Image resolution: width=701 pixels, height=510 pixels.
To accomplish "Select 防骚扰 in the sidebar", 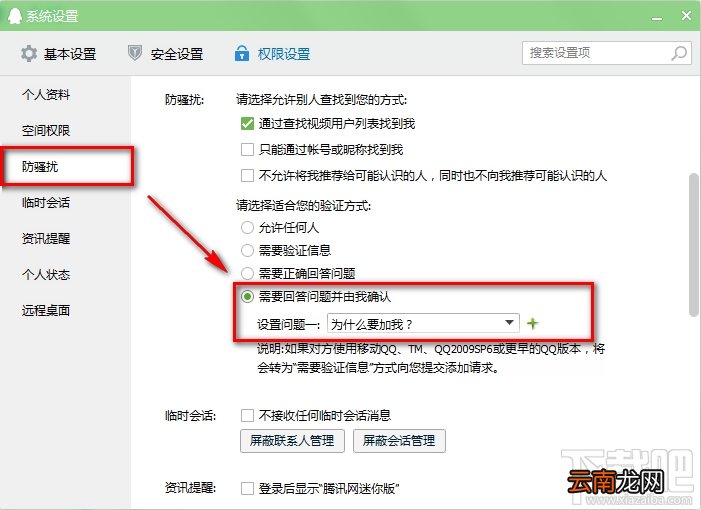I will coord(40,166).
